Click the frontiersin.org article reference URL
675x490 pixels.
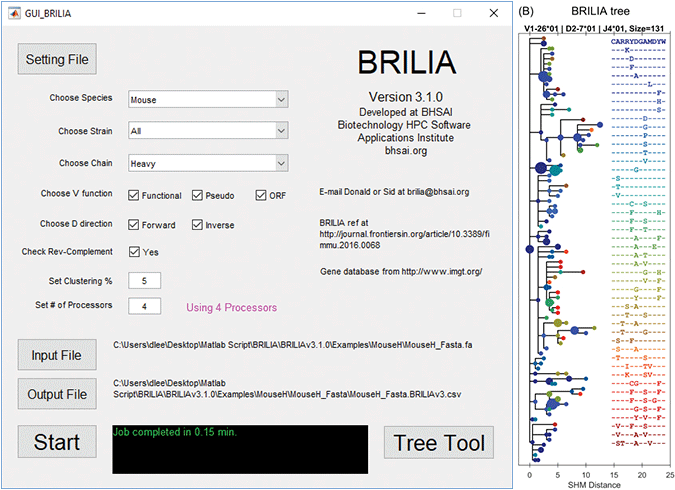click(404, 239)
